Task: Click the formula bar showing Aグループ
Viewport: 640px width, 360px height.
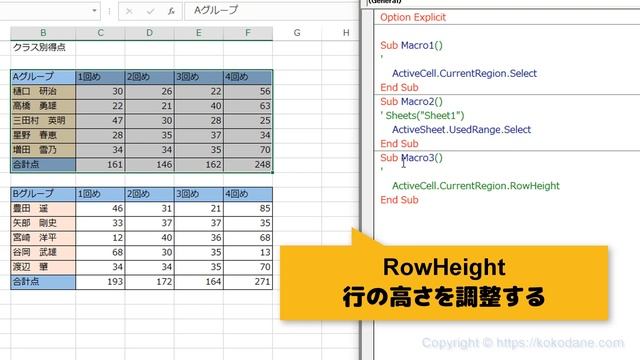Action: click(x=271, y=11)
